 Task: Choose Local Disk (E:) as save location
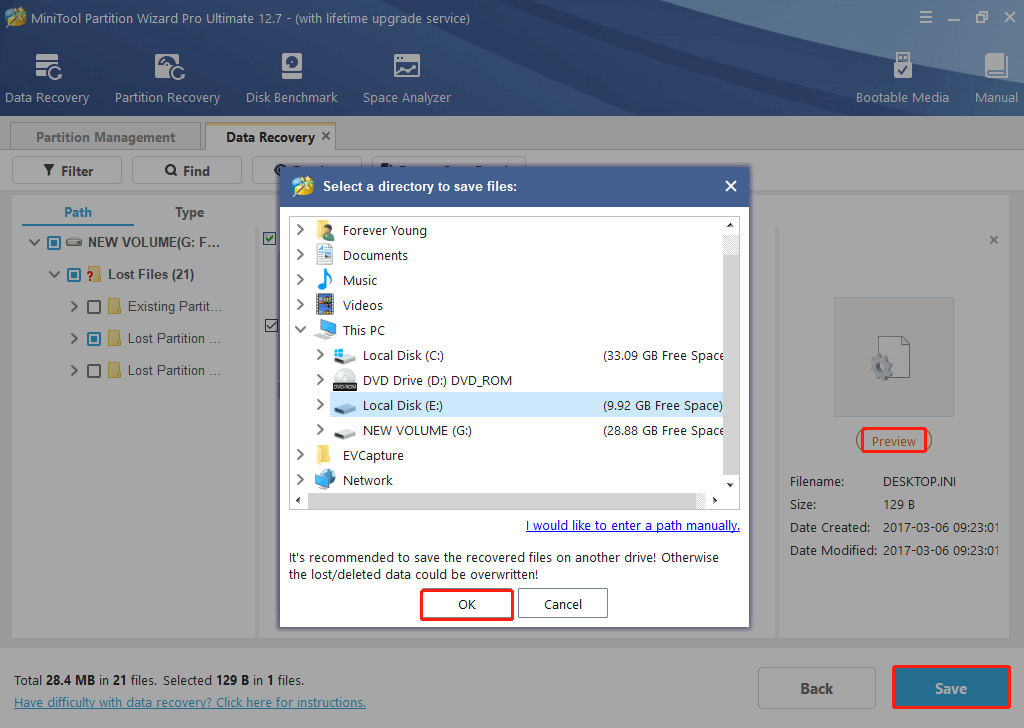[x=526, y=405]
